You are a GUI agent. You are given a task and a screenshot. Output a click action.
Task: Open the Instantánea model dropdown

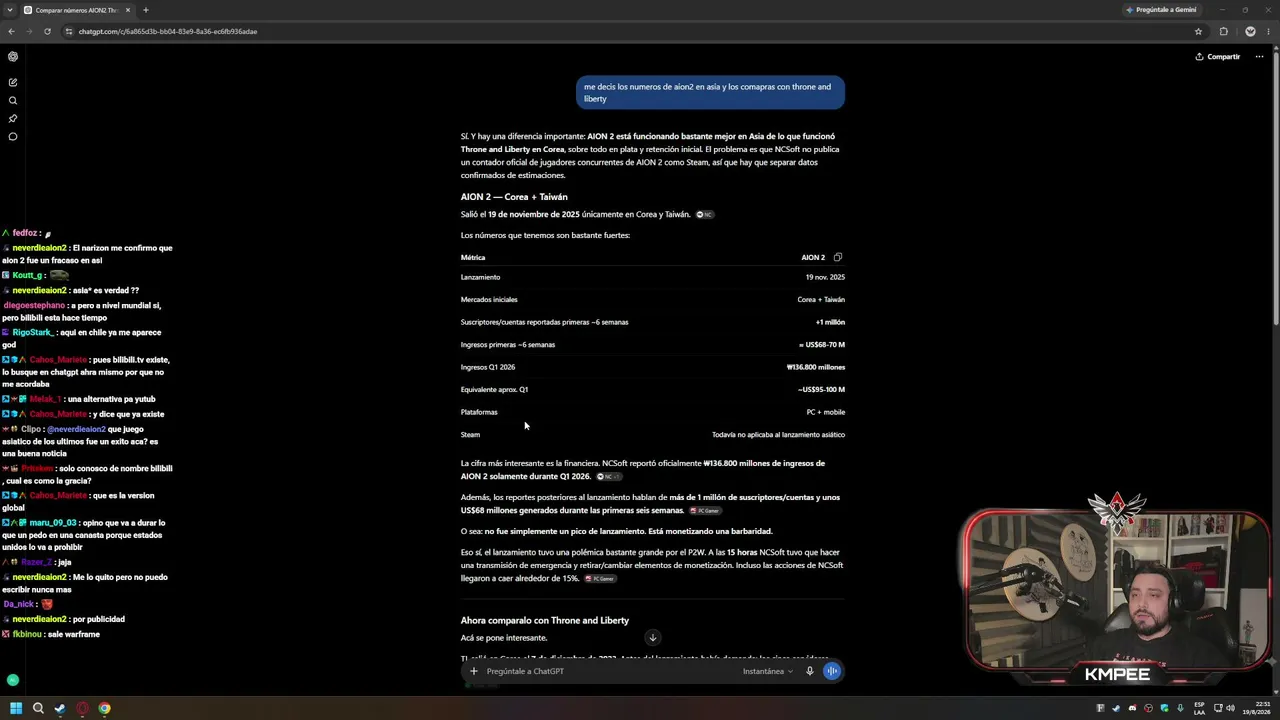pyautogui.click(x=768, y=671)
